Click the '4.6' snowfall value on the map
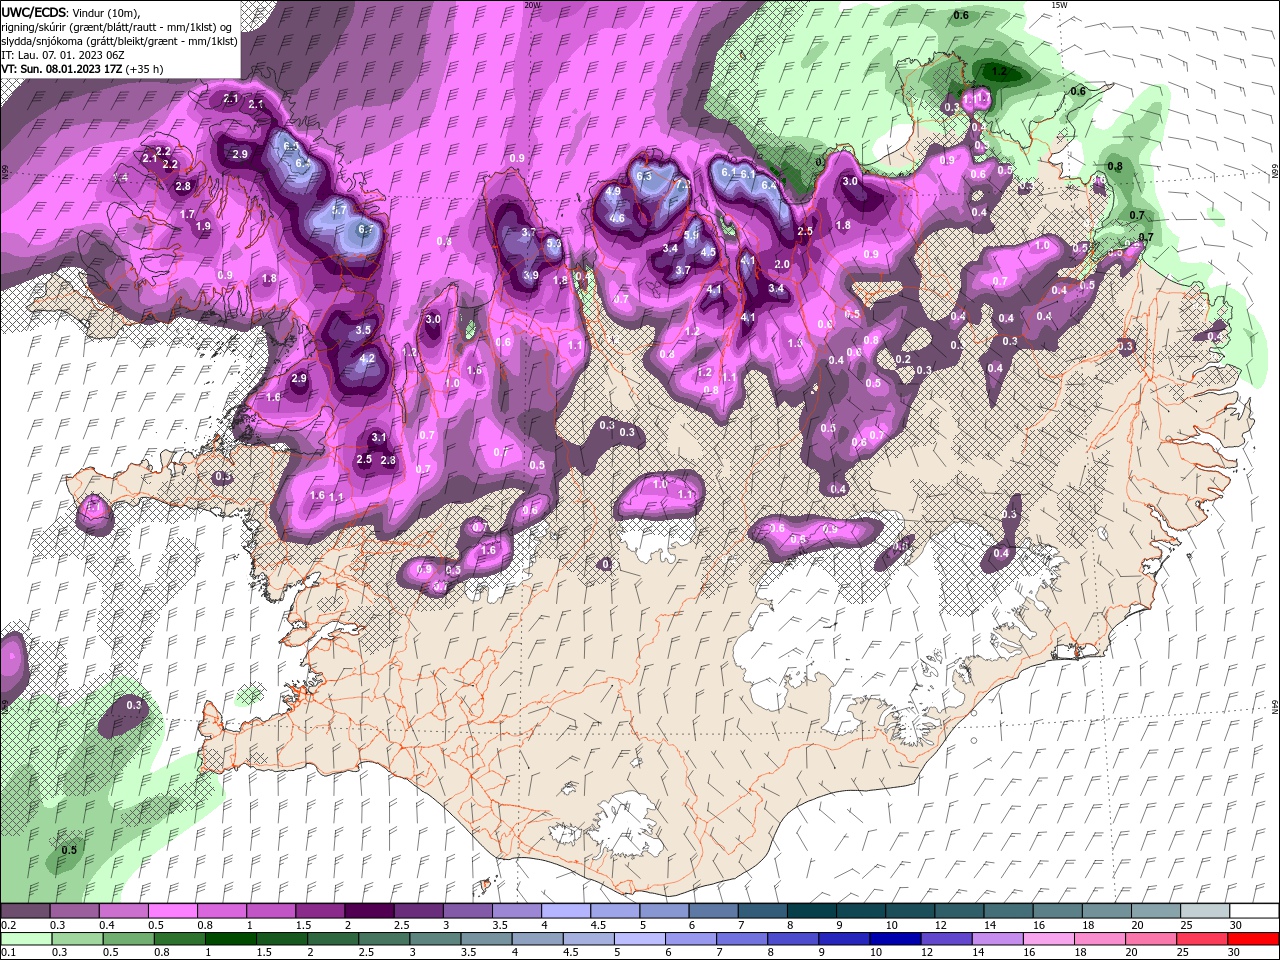Screen dimensions: 1280x960 (617, 218)
